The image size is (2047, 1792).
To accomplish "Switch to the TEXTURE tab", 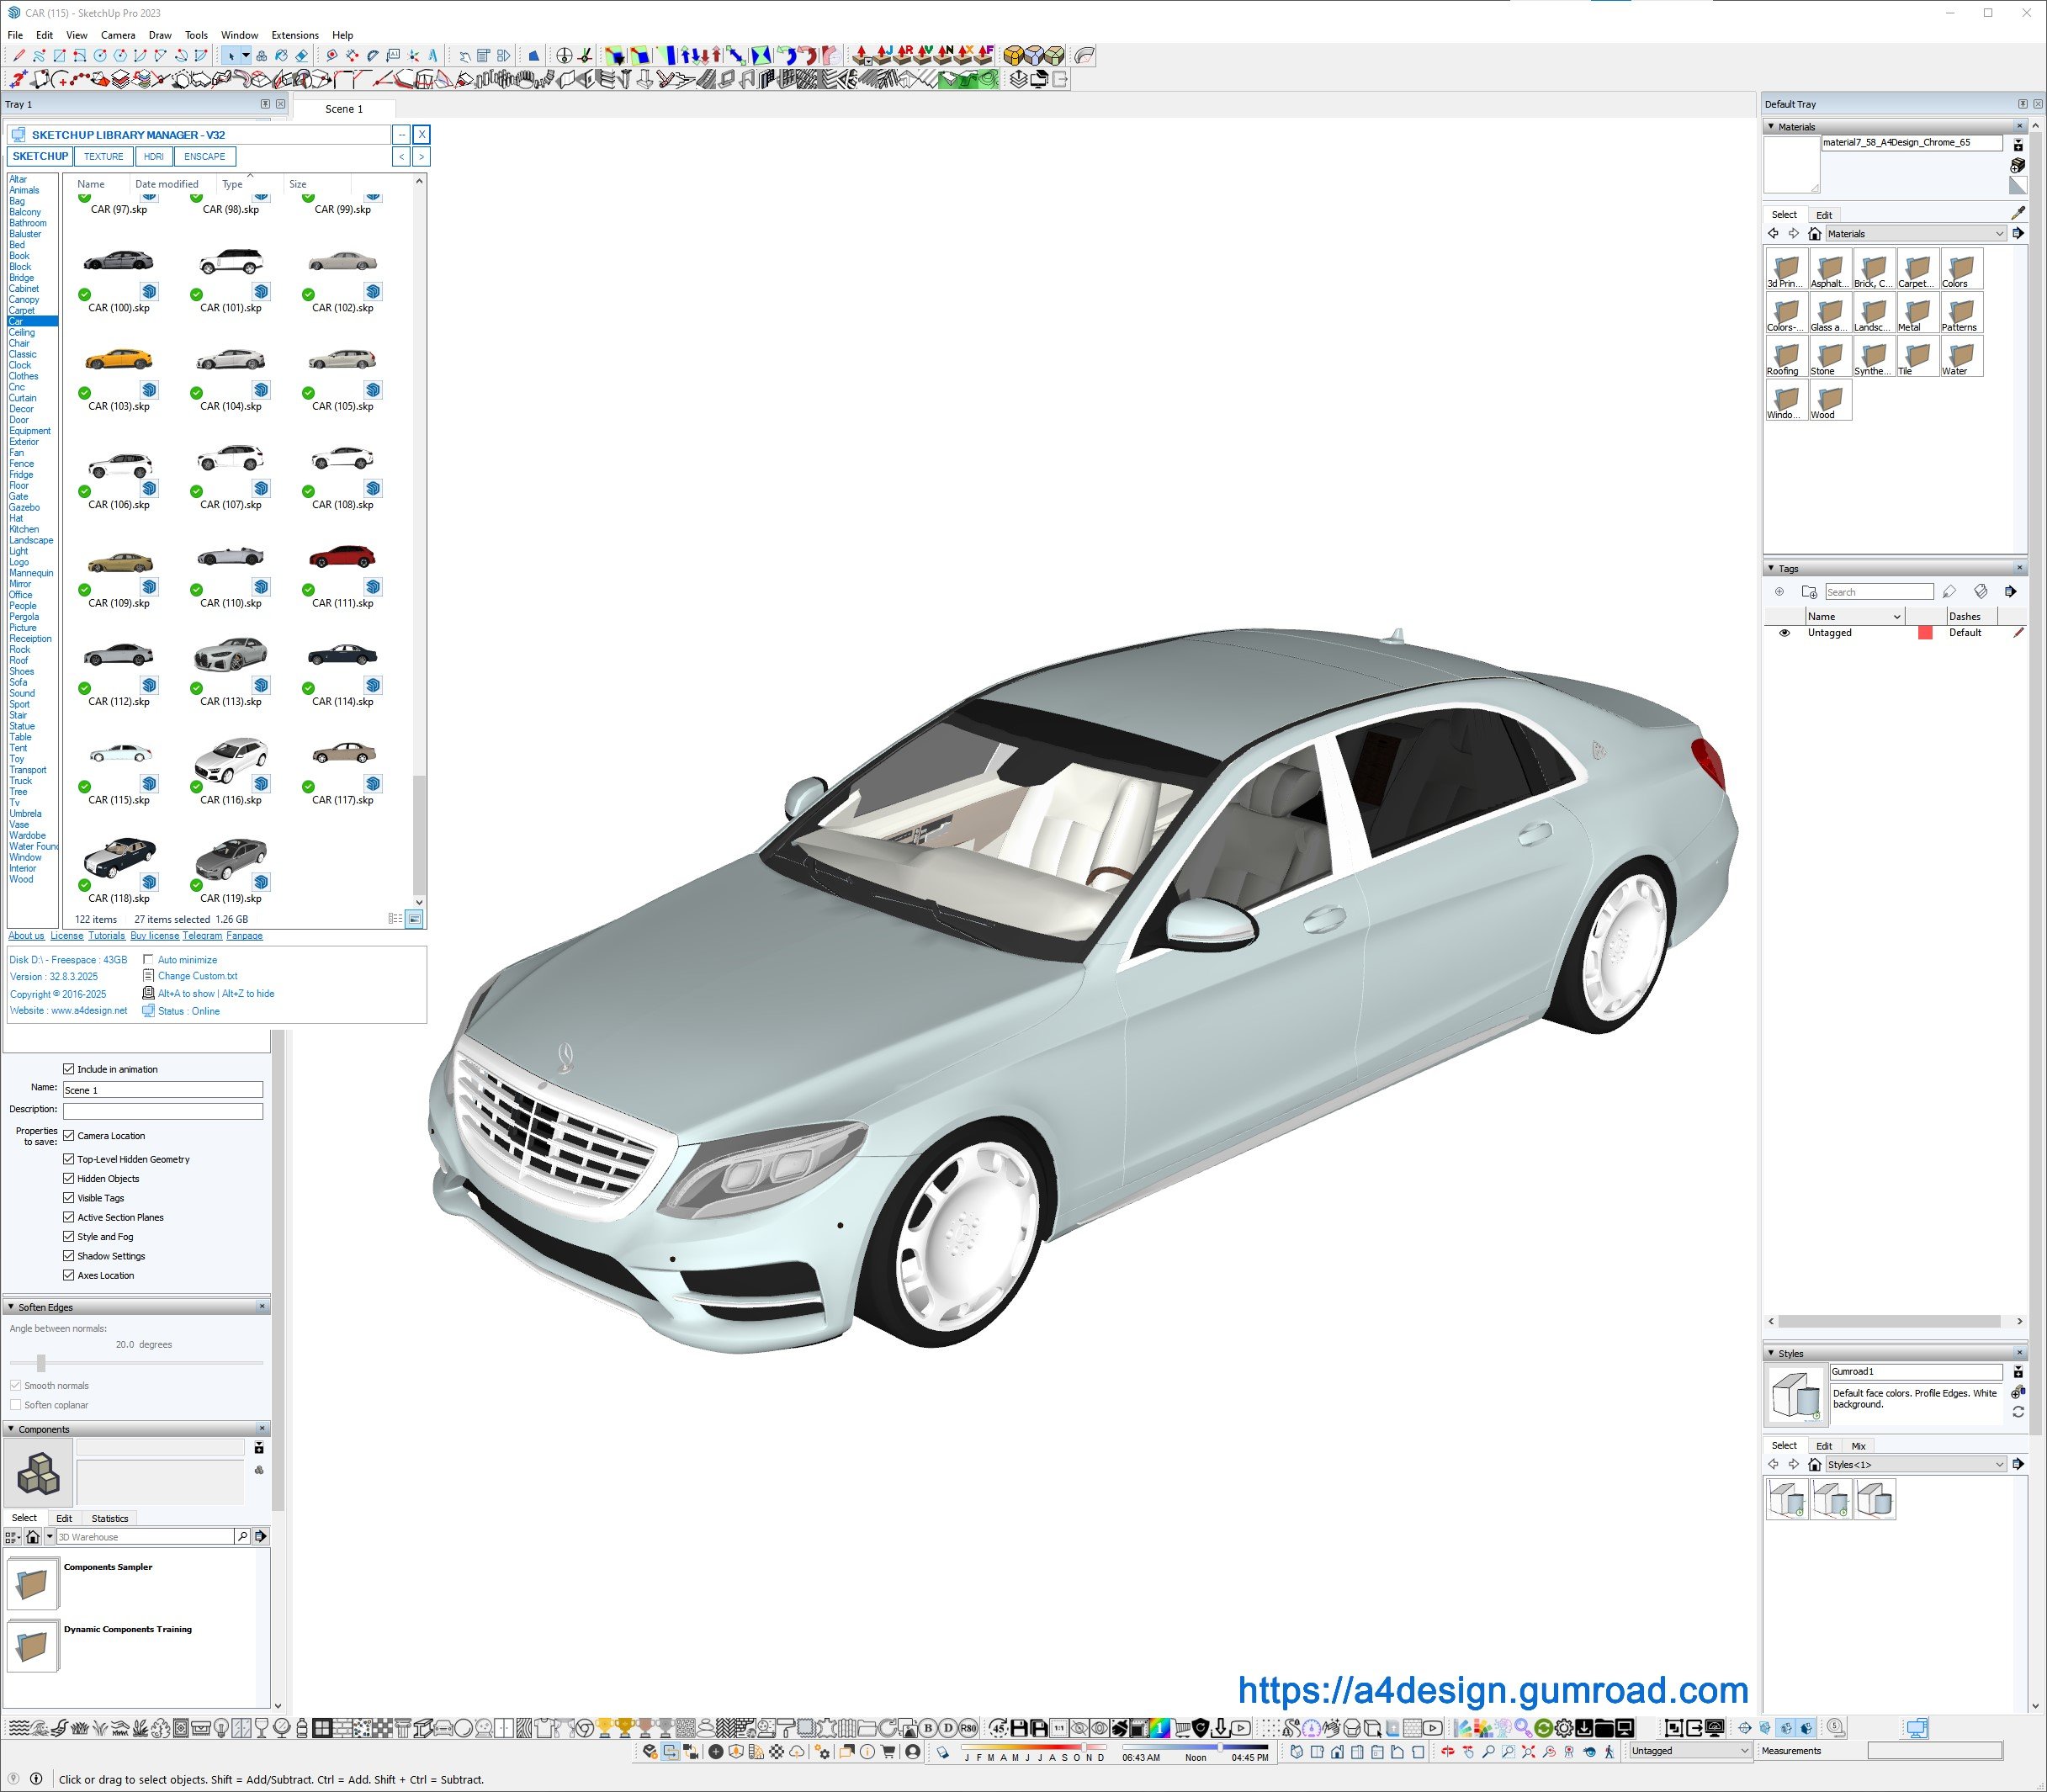I will (103, 157).
